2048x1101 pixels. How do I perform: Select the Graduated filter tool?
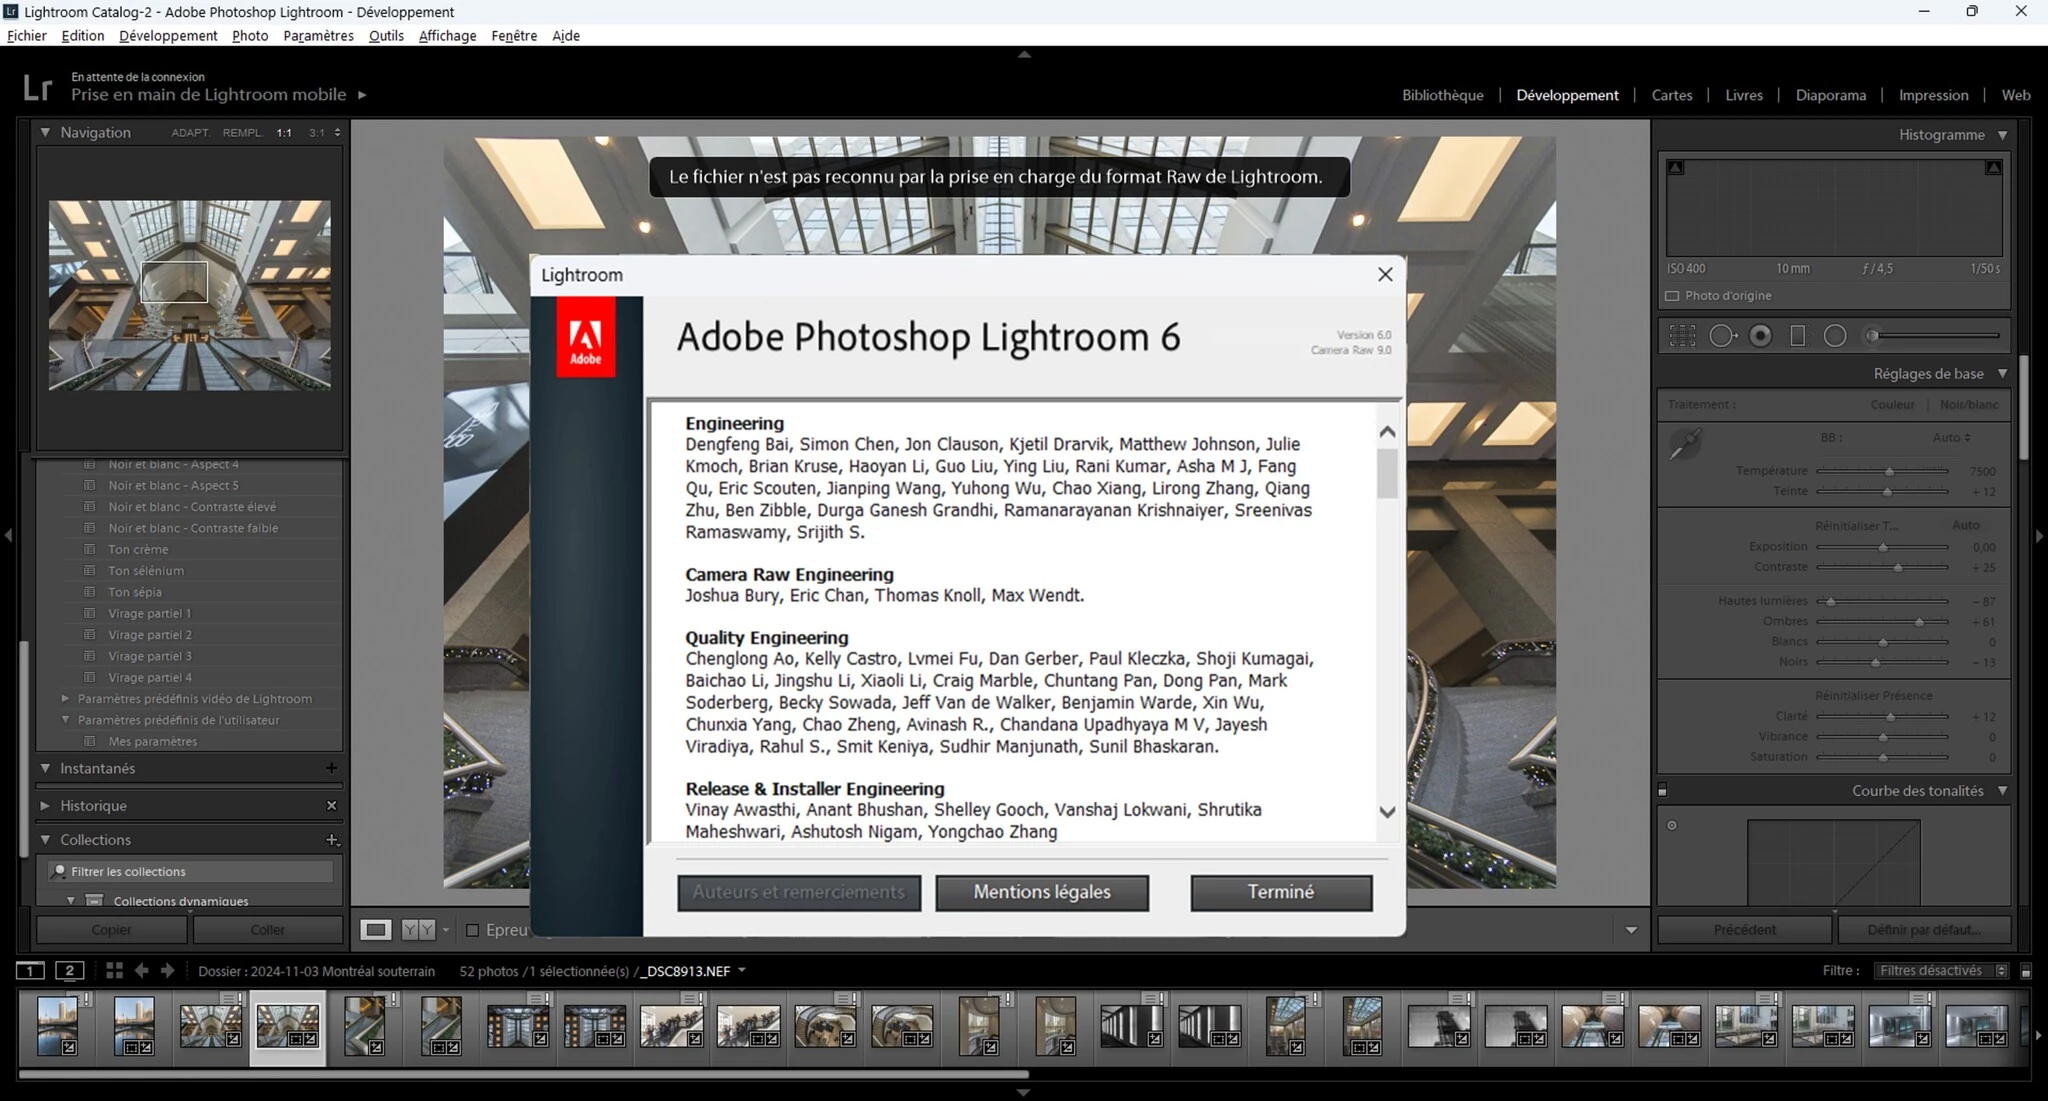1797,336
